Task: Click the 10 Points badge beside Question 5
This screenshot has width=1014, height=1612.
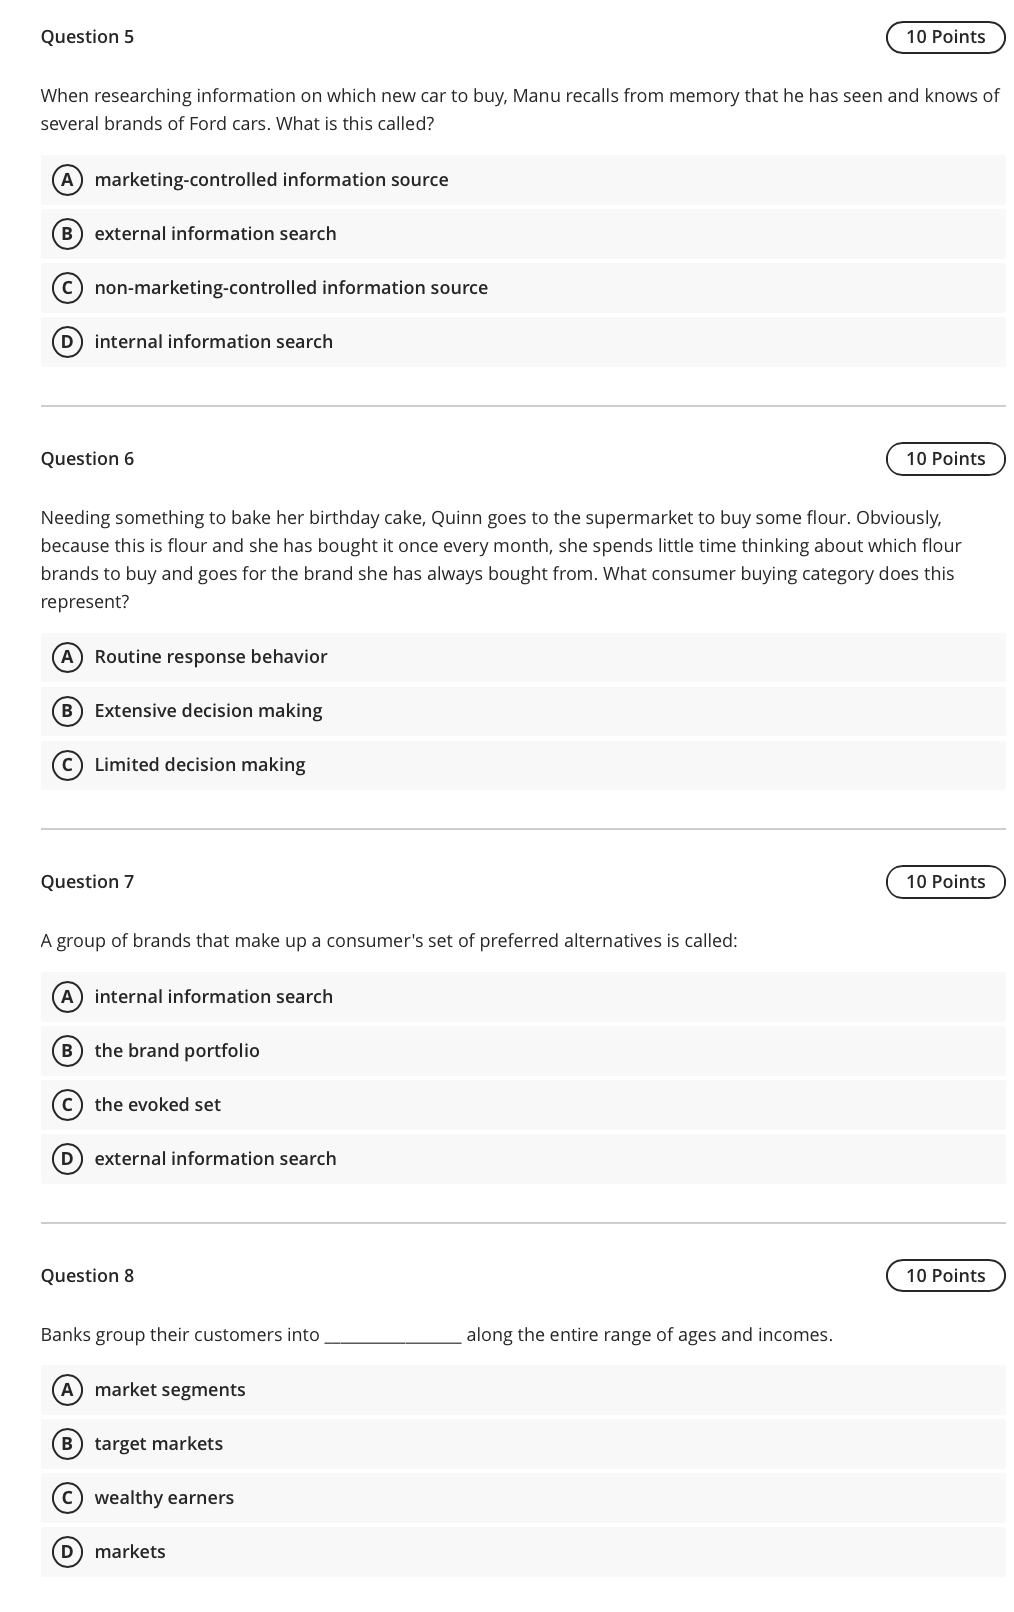Action: (946, 36)
